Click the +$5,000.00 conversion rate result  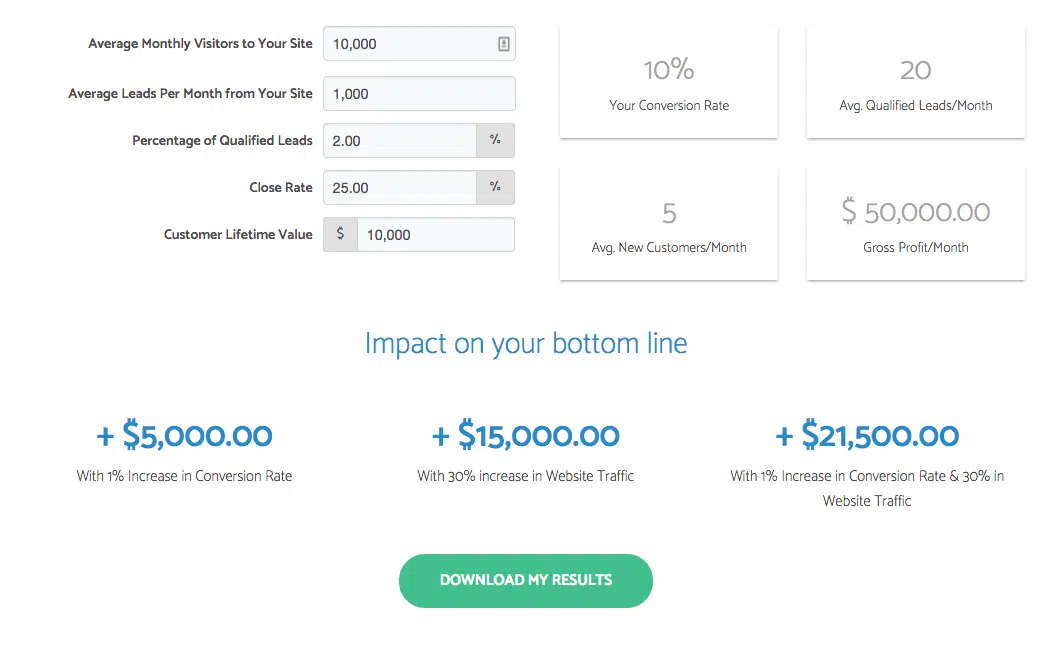(185, 436)
